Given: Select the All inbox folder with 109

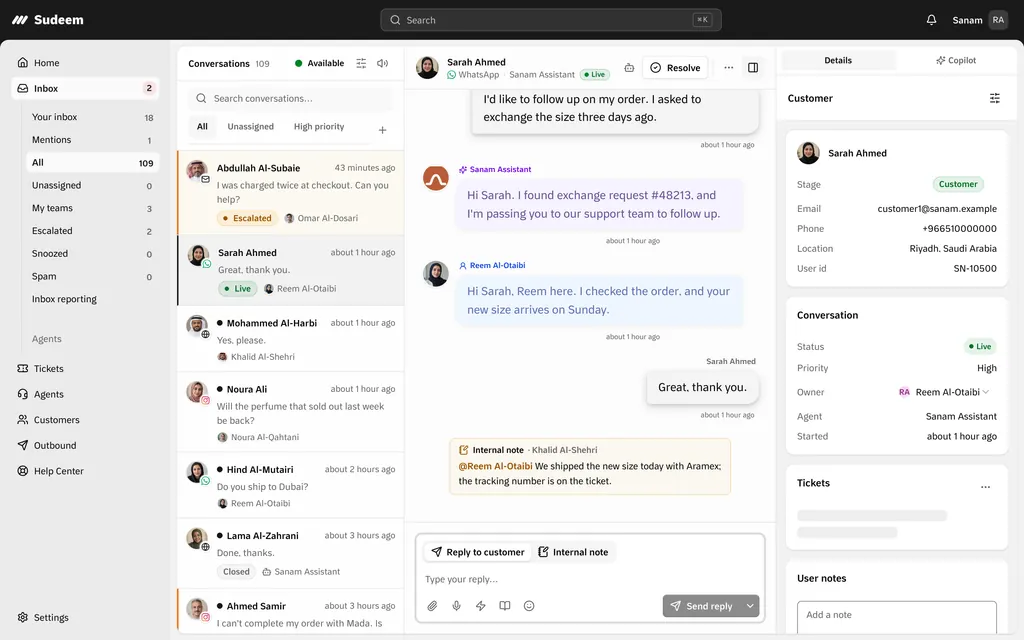Looking at the screenshot, I should (x=92, y=163).
